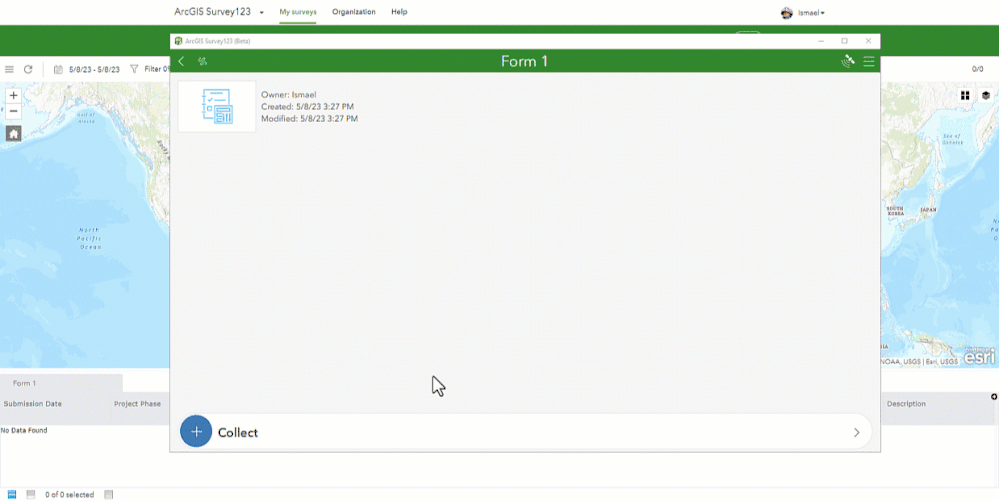The height and width of the screenshot is (502, 999).
Task: Switch to My surveys tab
Action: [298, 11]
